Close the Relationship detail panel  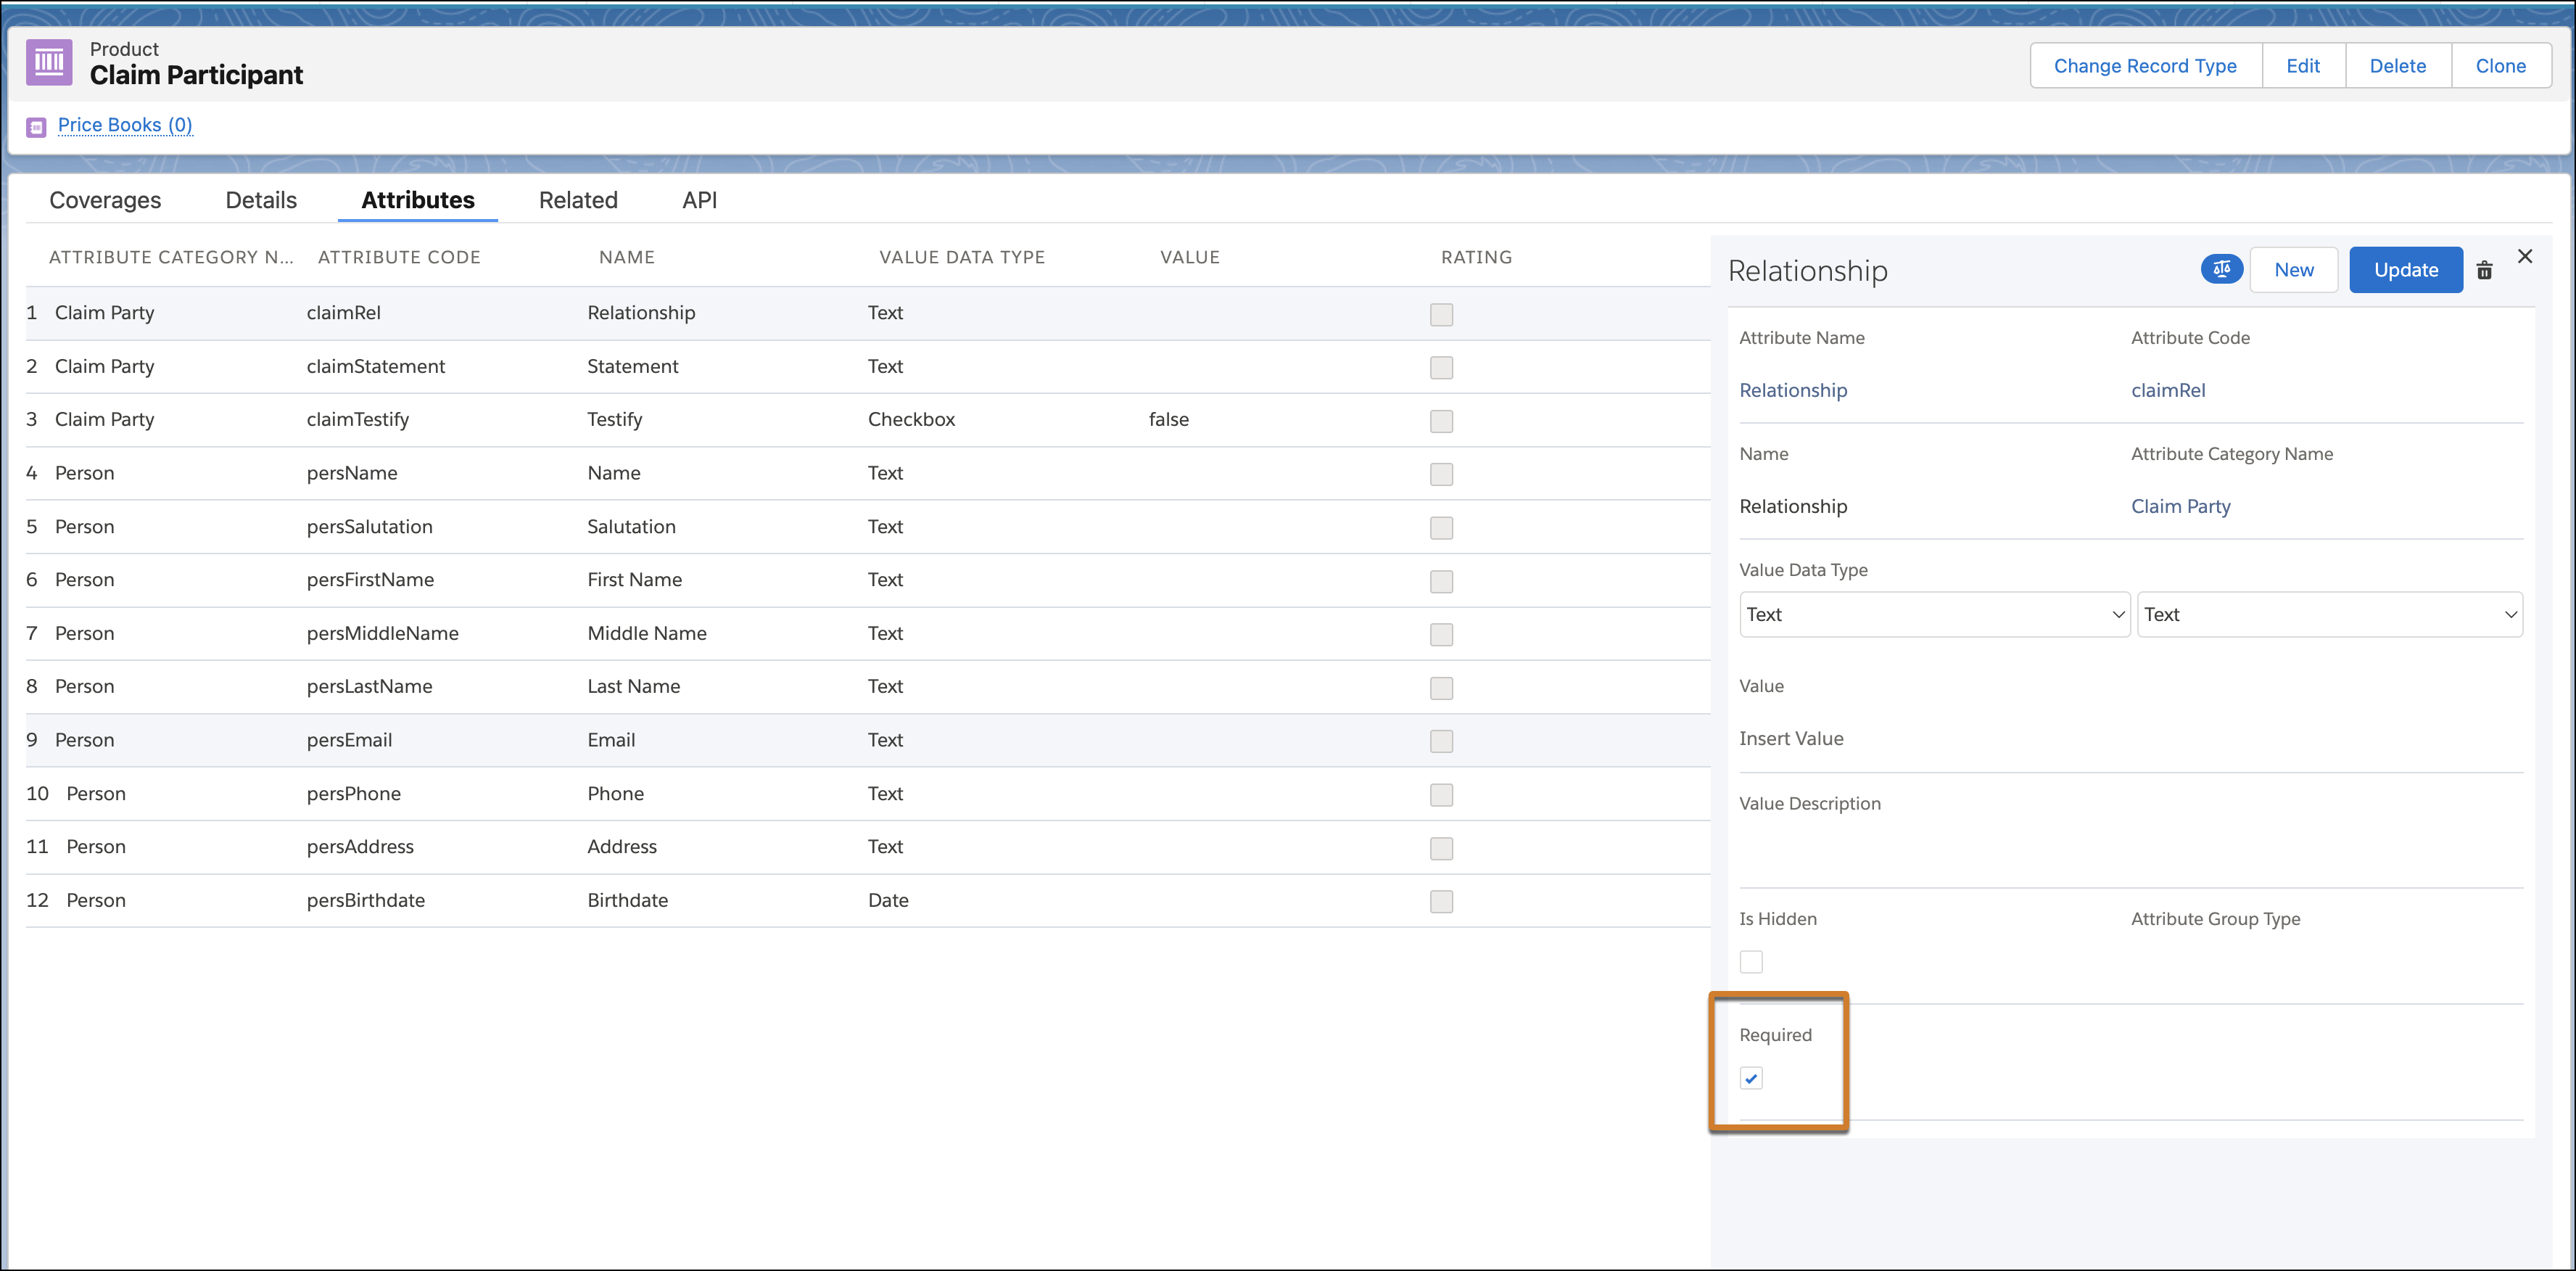[x=2525, y=257]
